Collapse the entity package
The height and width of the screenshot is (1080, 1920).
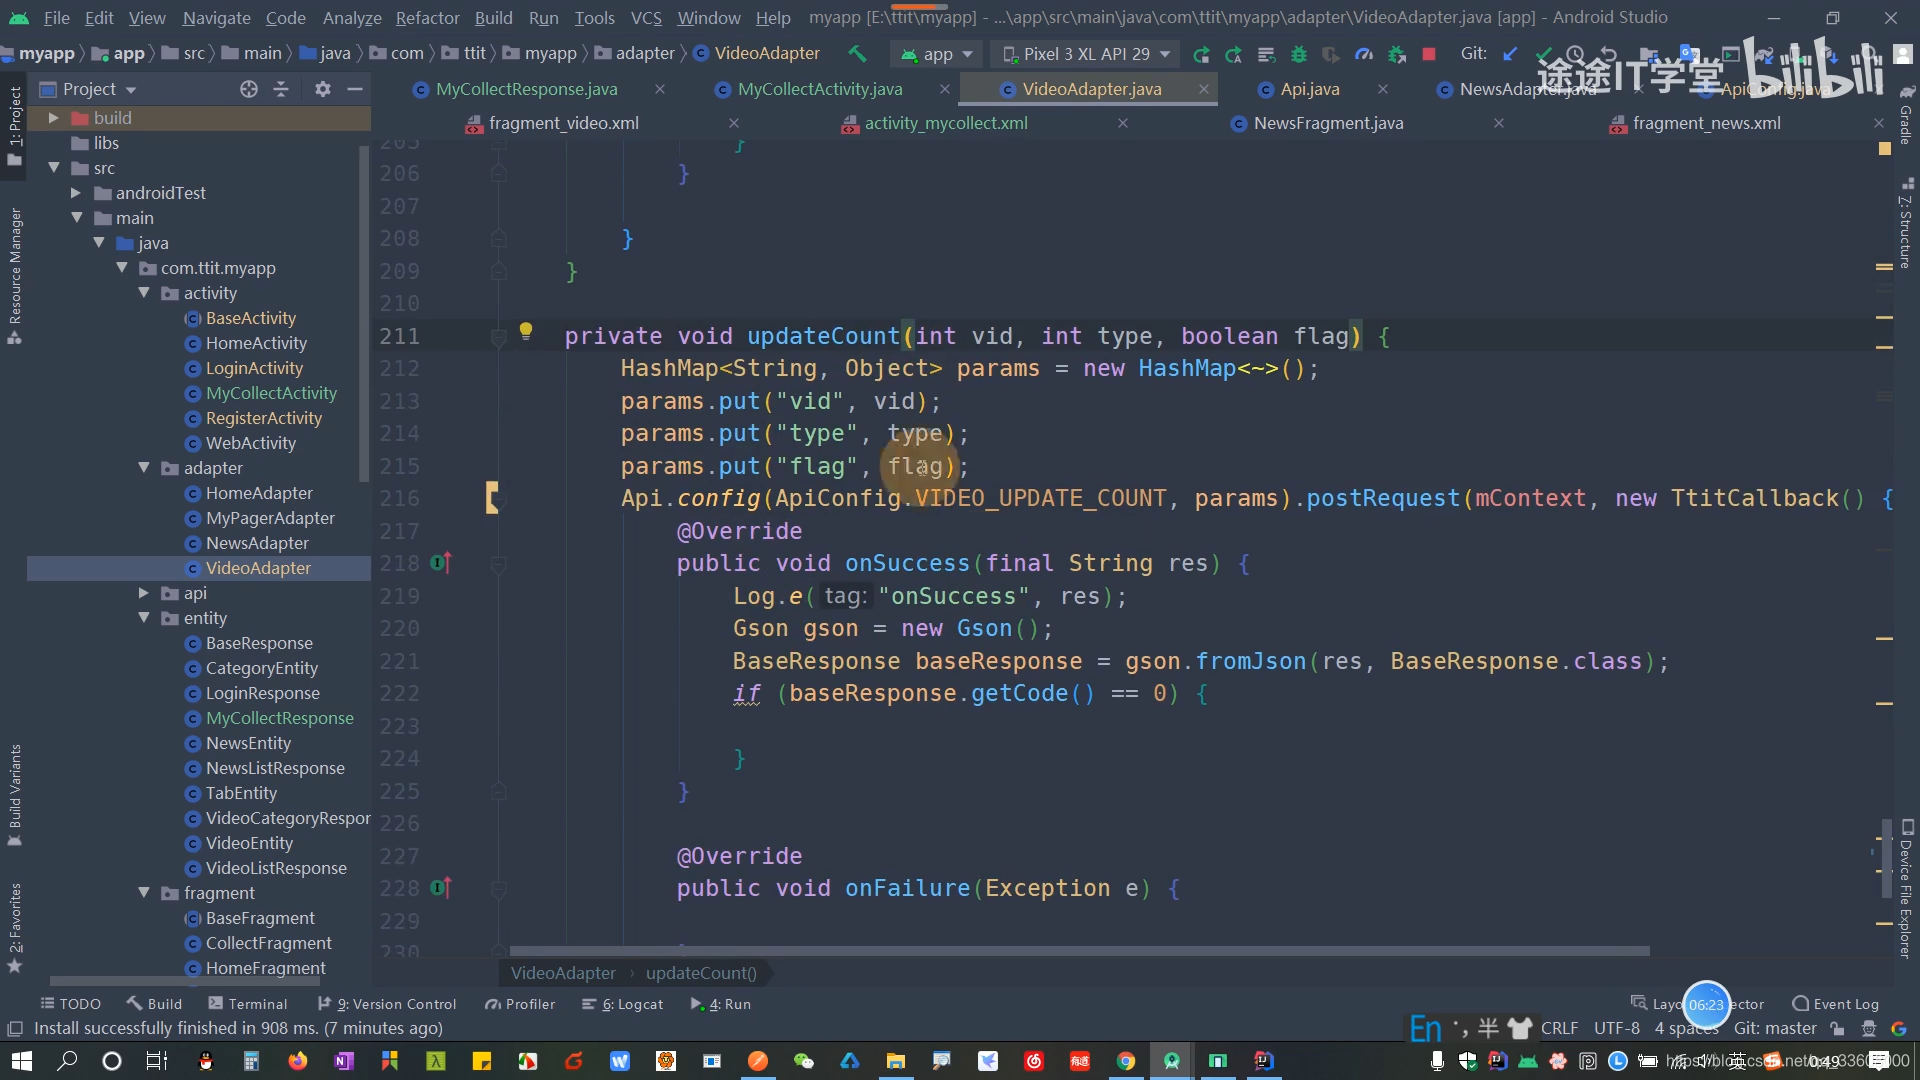144,618
